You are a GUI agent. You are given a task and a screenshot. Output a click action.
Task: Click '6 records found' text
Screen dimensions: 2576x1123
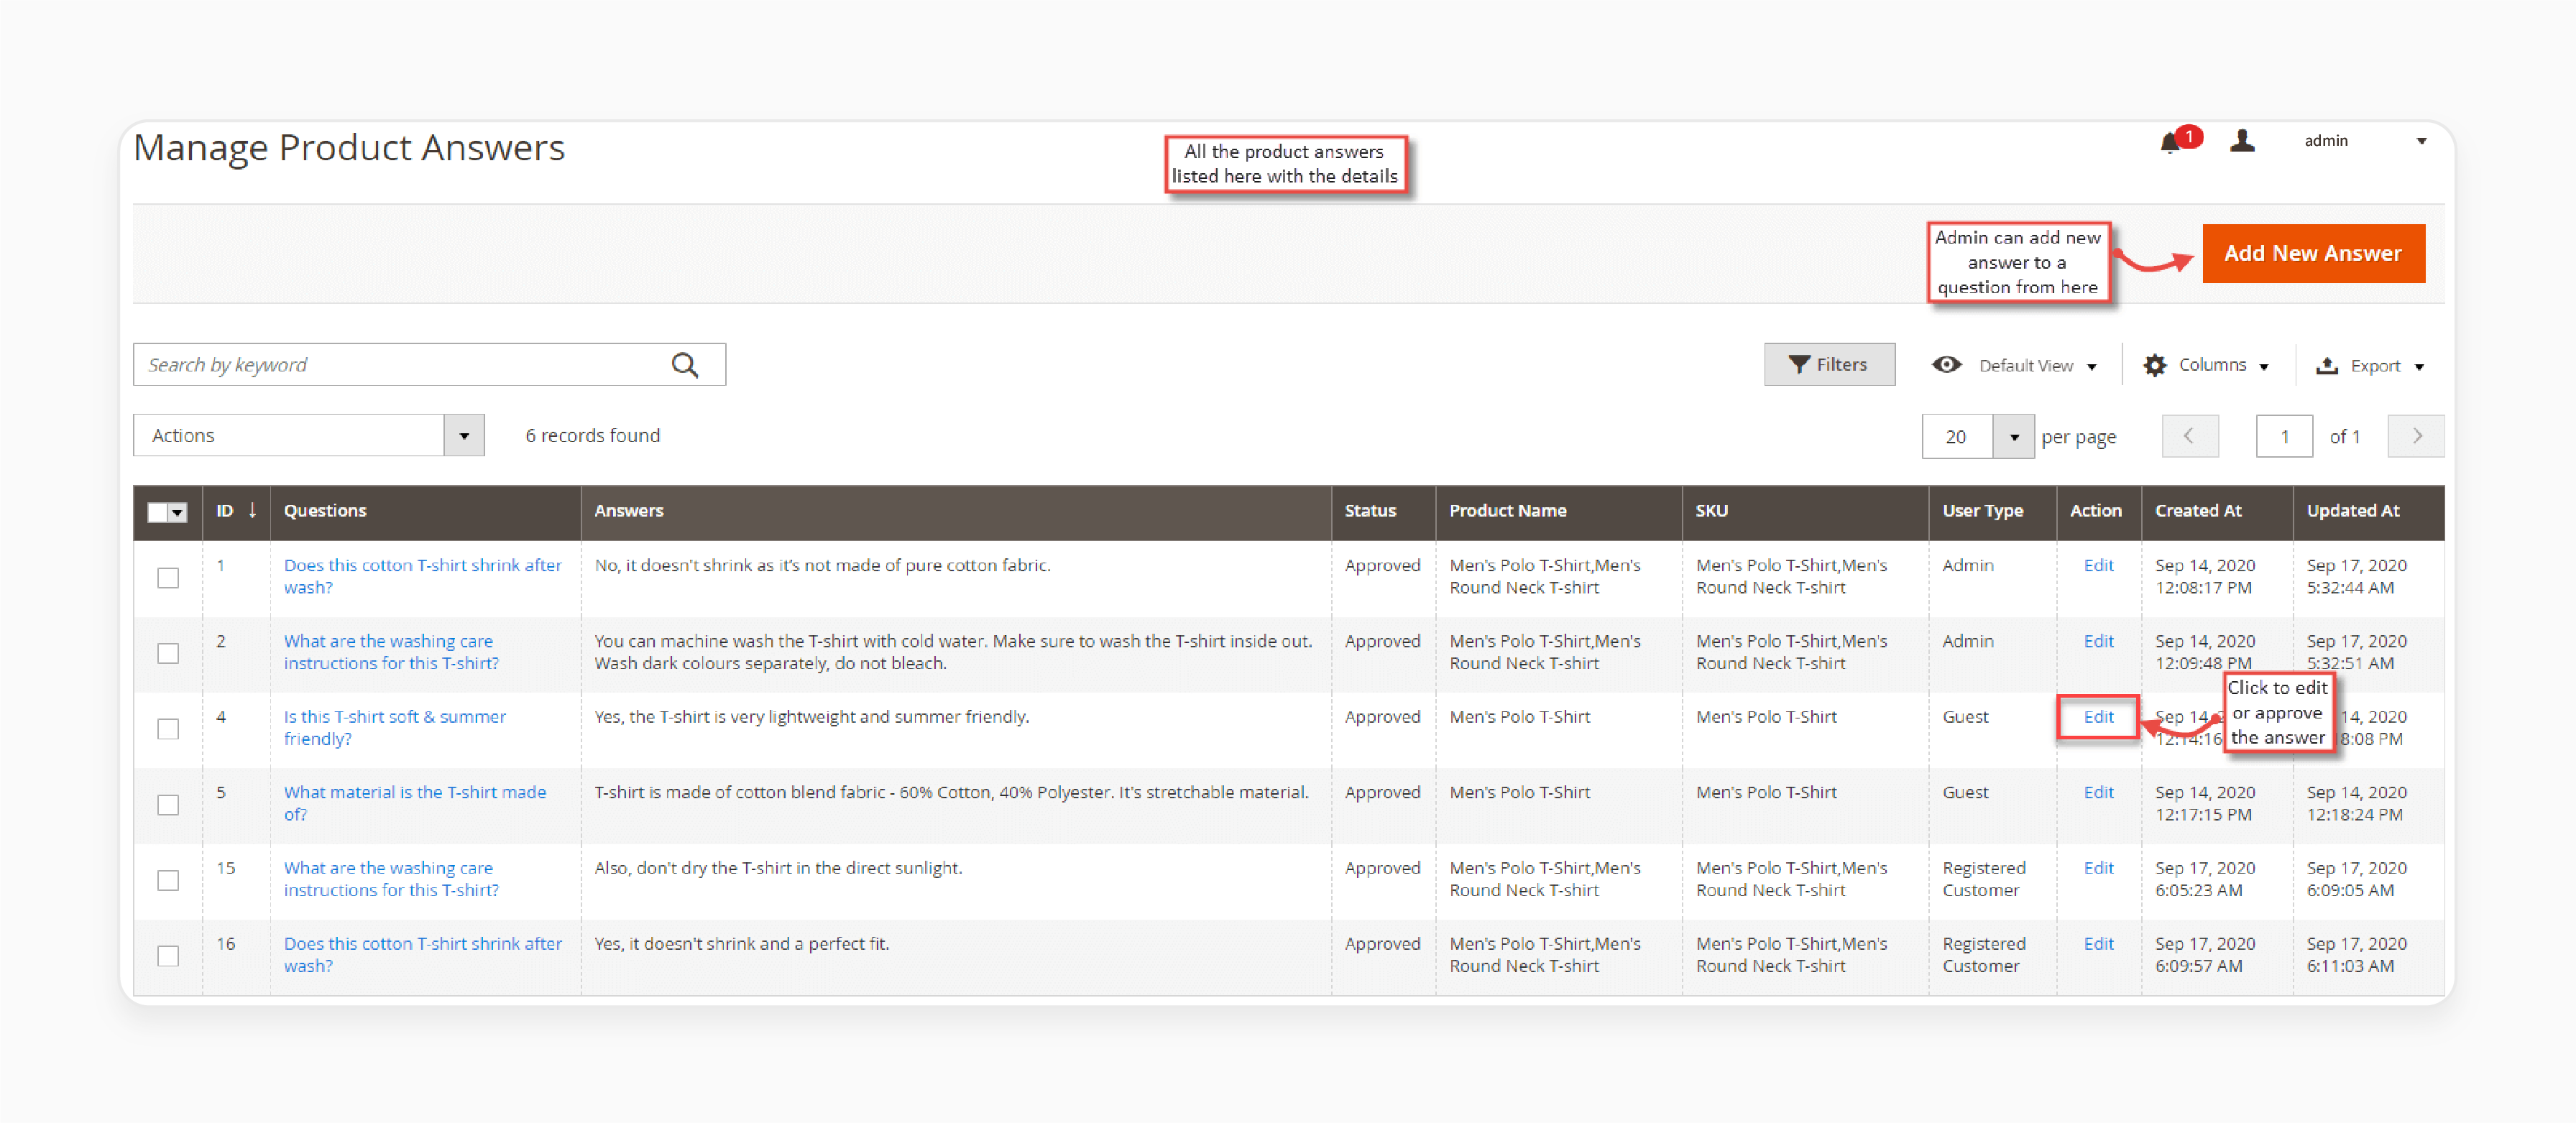tap(593, 436)
